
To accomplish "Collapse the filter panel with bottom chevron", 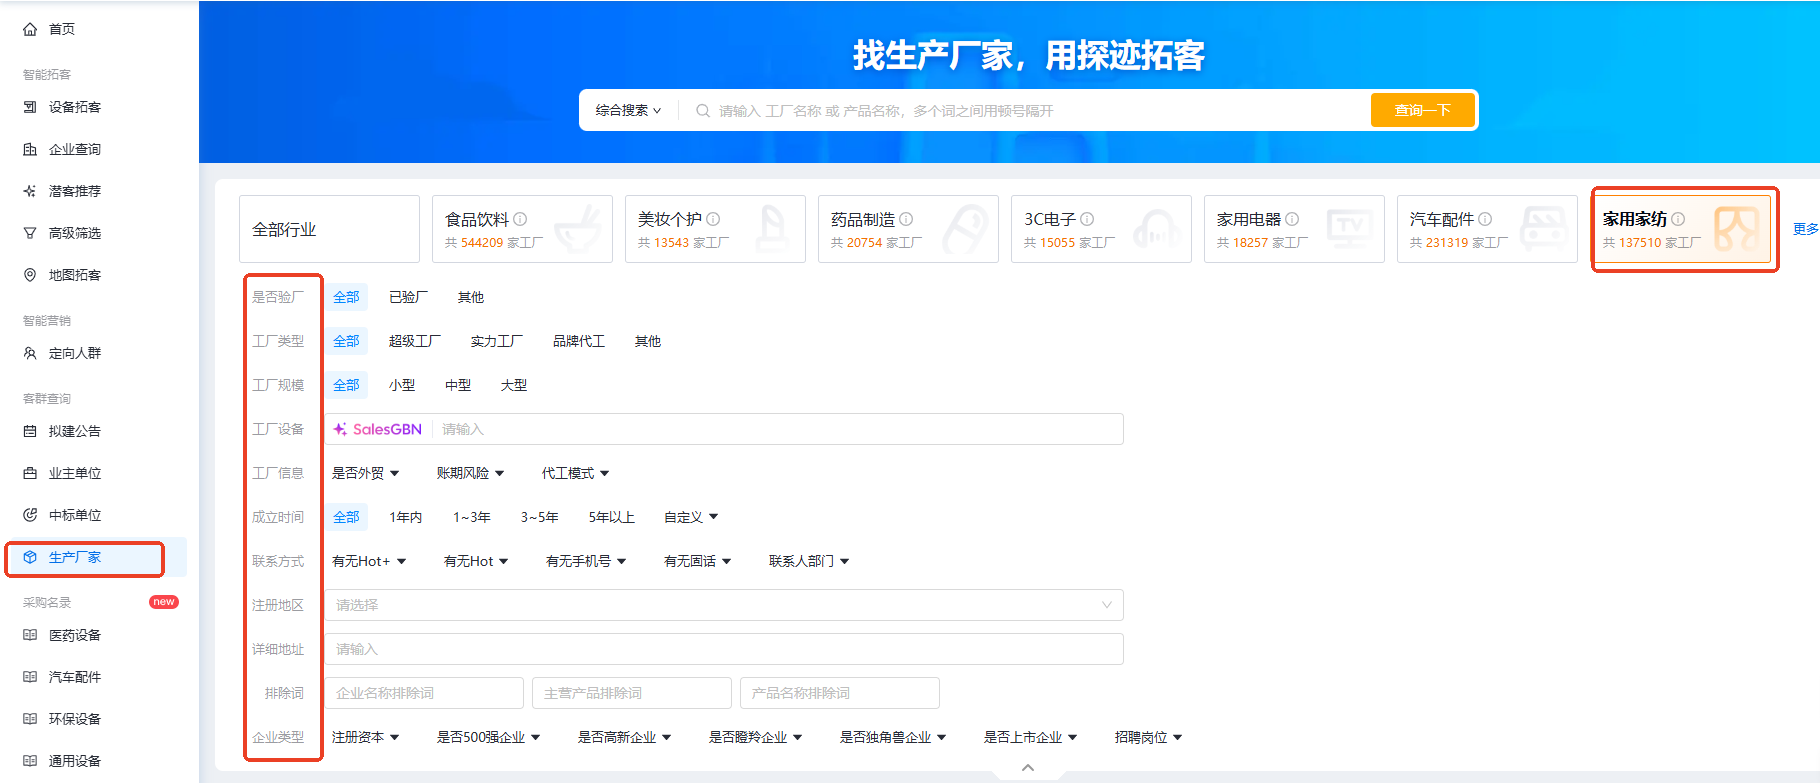I will pyautogui.click(x=1028, y=768).
